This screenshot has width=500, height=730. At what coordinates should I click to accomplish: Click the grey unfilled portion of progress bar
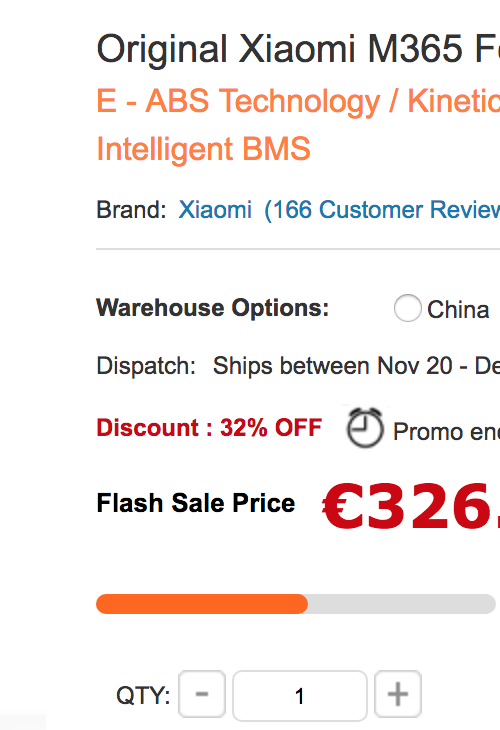[x=401, y=604]
